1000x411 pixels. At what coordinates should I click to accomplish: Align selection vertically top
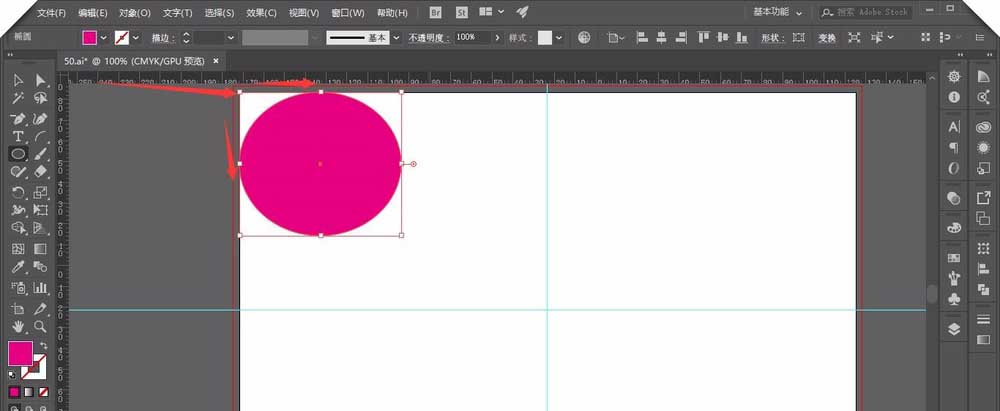704,38
